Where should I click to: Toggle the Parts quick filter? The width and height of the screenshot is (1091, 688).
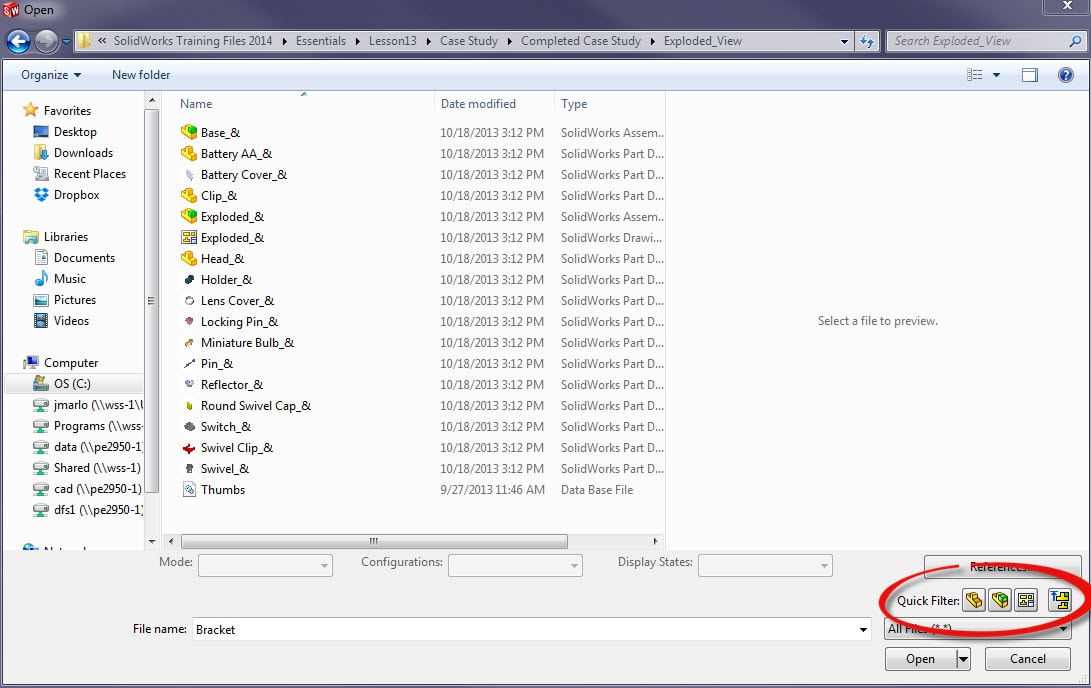coord(973,600)
